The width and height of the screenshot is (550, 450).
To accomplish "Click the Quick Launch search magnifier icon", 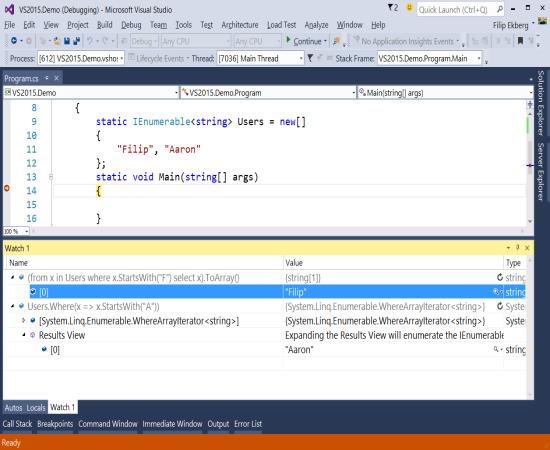I will point(500,9).
